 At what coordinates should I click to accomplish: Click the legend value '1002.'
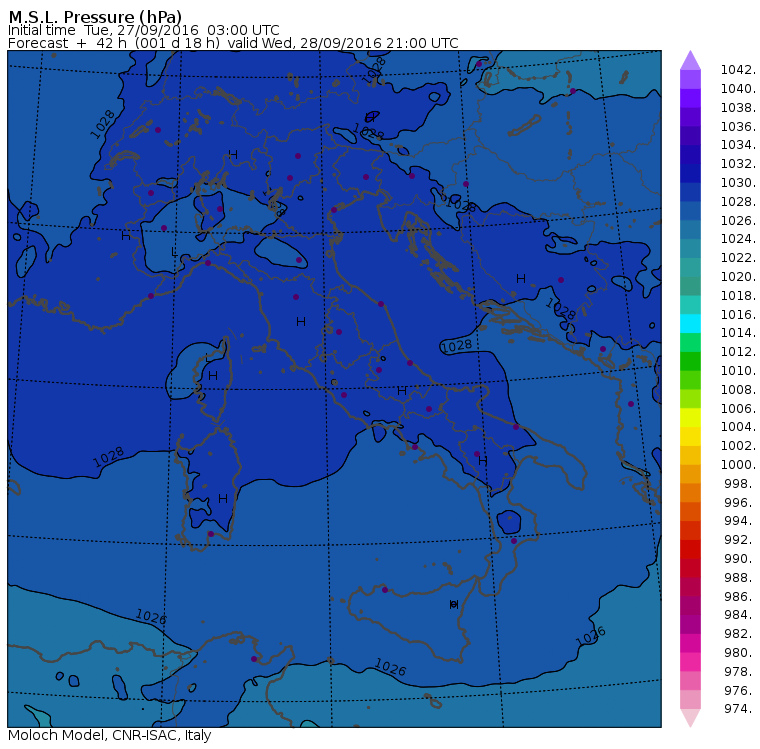[x=738, y=446]
